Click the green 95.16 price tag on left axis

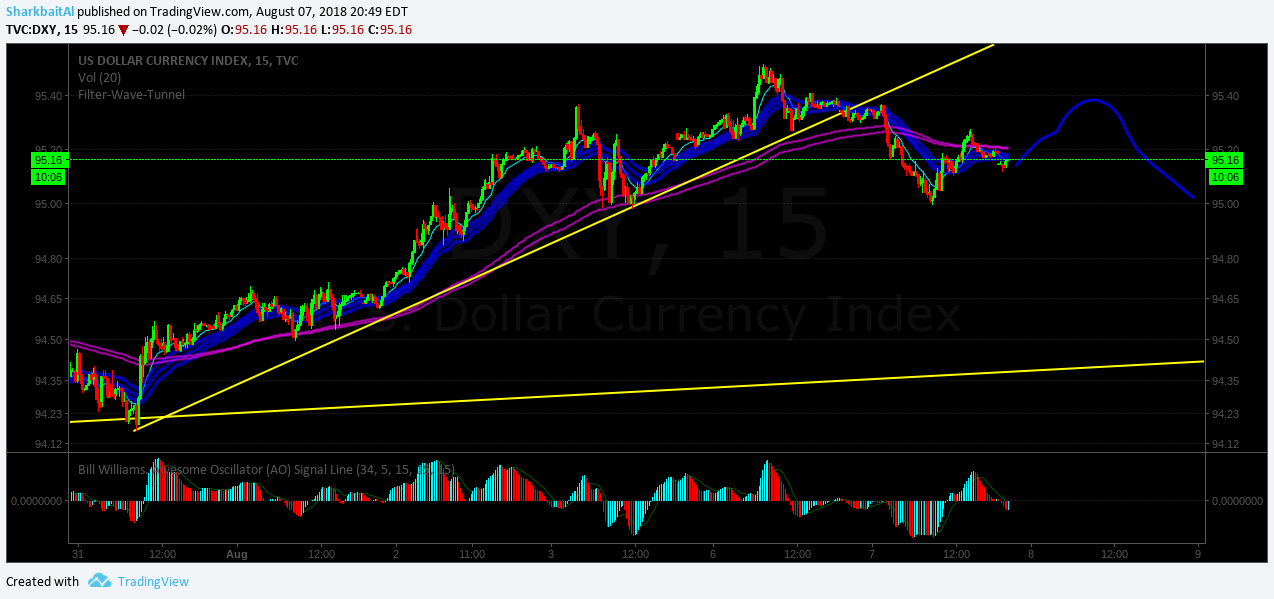[x=49, y=159]
